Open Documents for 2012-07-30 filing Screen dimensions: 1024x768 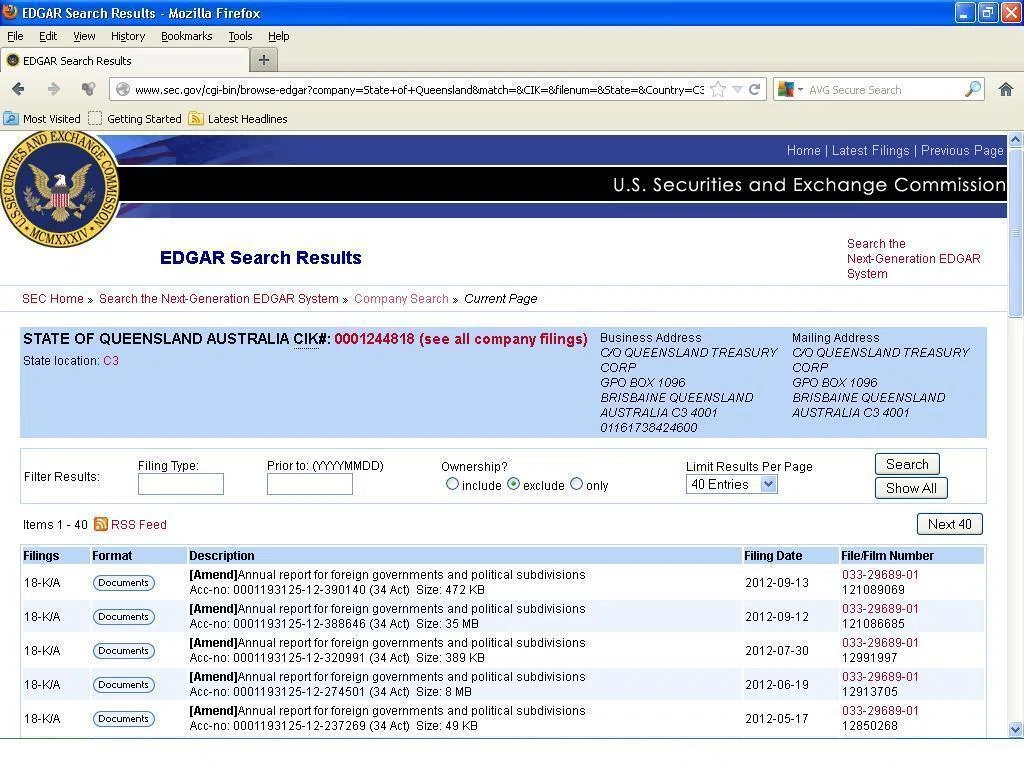click(x=123, y=650)
